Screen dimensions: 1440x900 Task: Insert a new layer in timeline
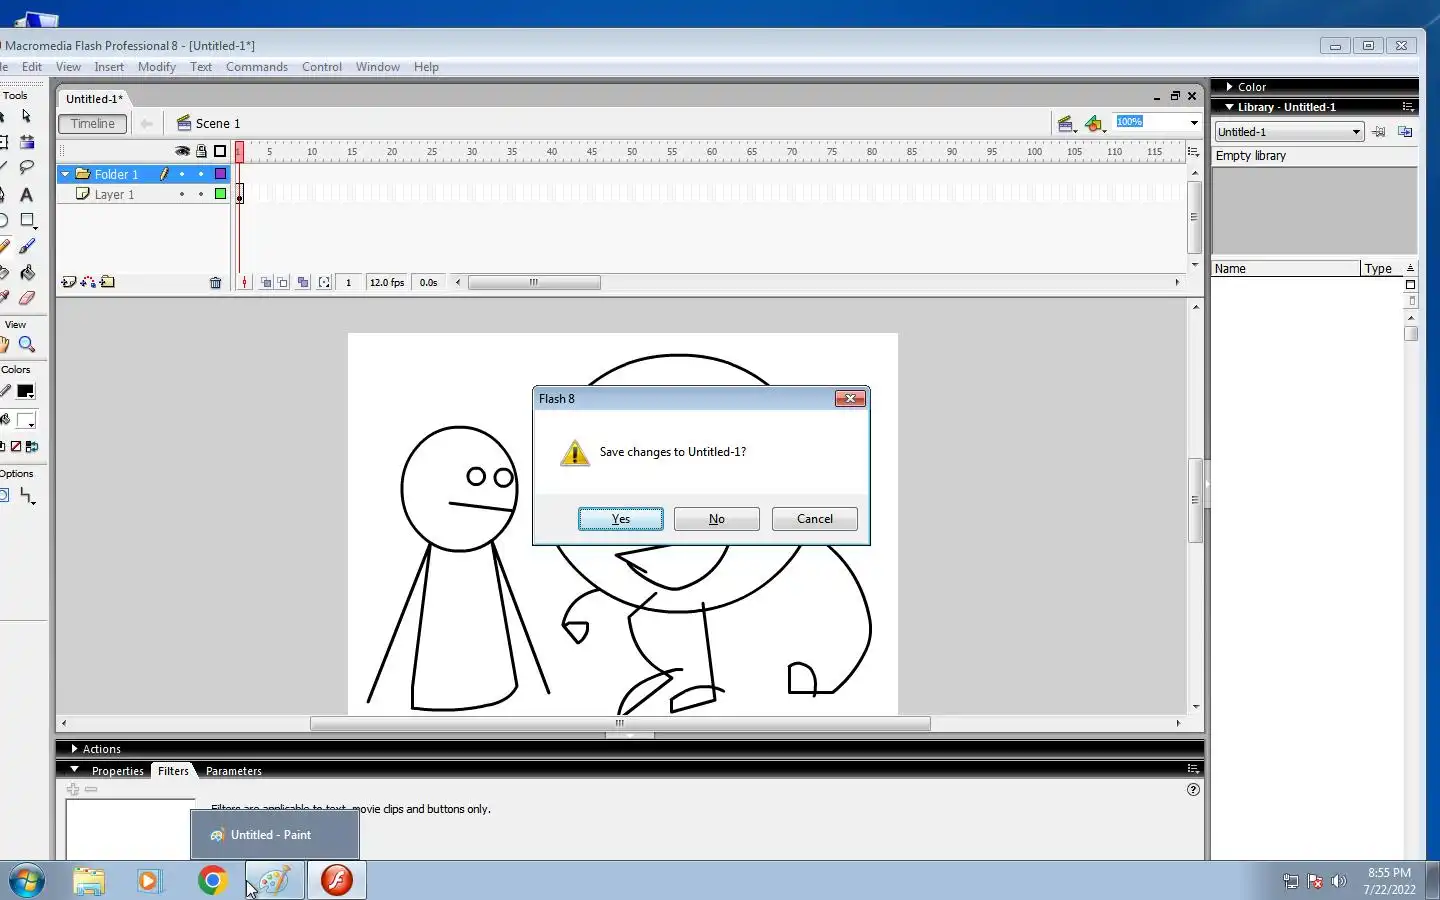69,282
